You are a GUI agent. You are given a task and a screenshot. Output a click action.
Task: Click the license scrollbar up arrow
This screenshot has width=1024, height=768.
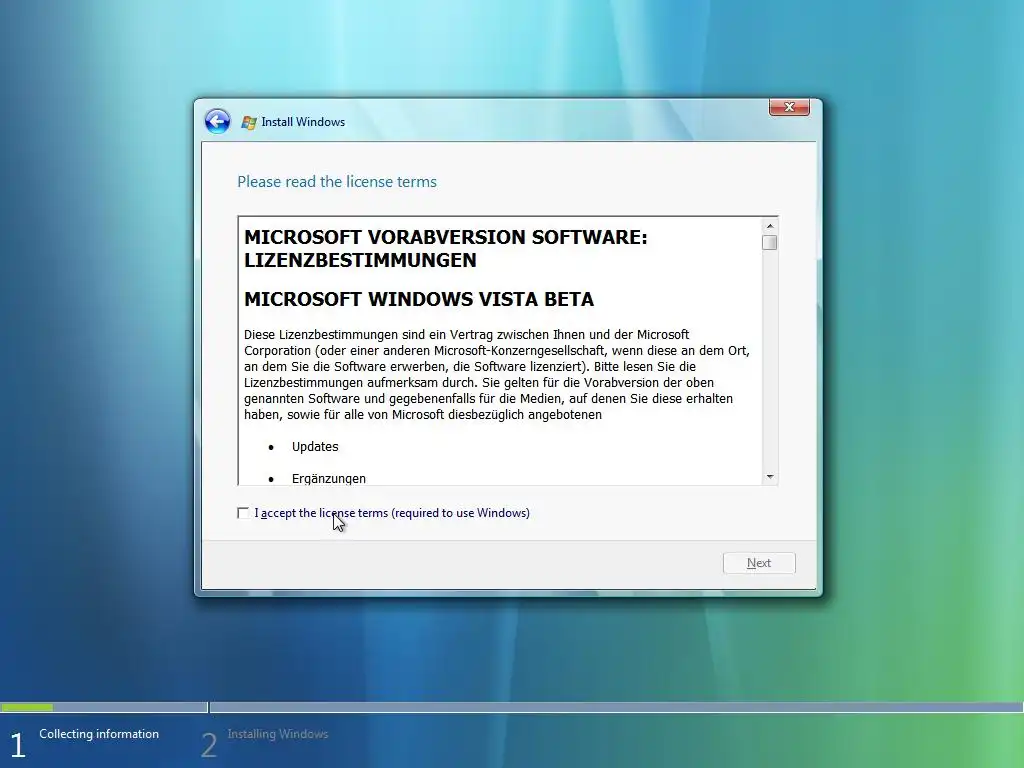point(770,226)
